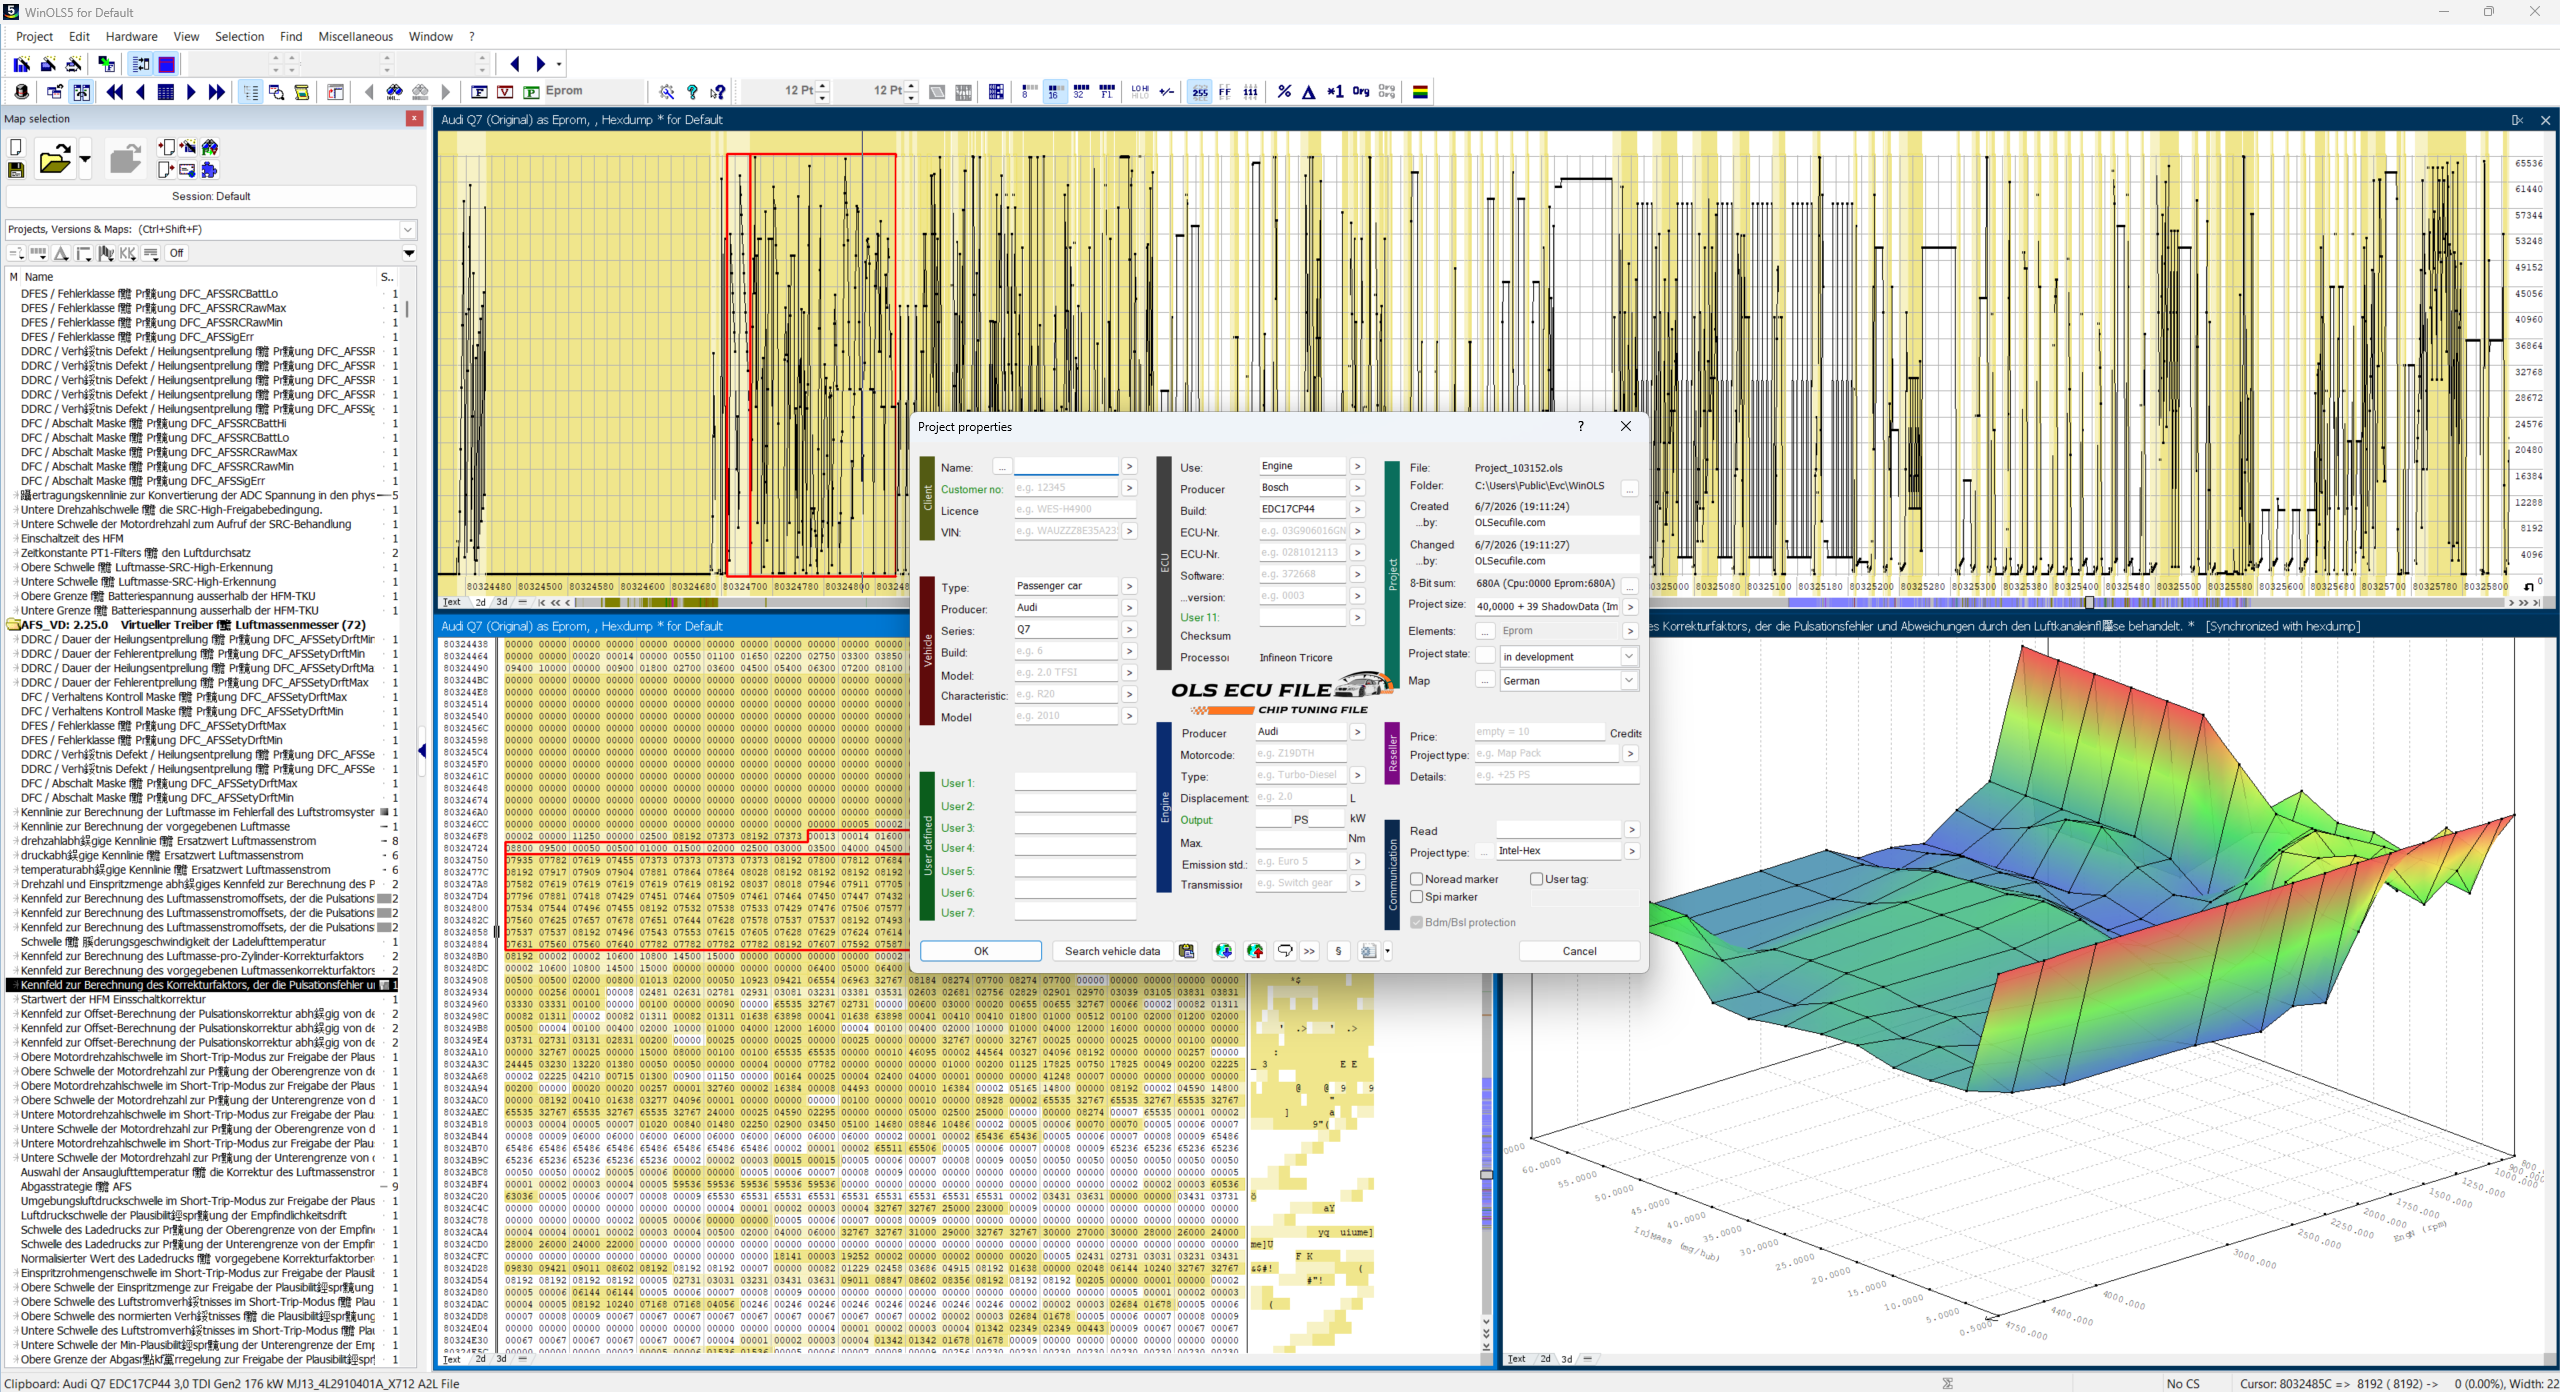Click the F window toolbar icon
This screenshot has height=1392, width=2560.
[480, 92]
